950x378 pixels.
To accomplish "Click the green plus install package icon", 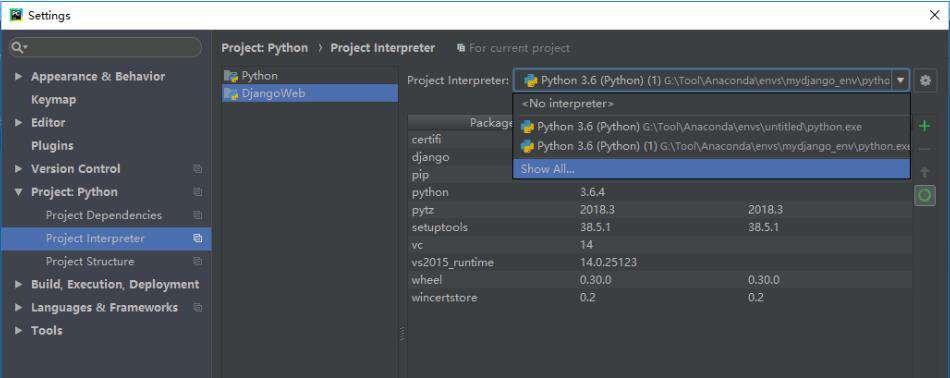I will (925, 126).
